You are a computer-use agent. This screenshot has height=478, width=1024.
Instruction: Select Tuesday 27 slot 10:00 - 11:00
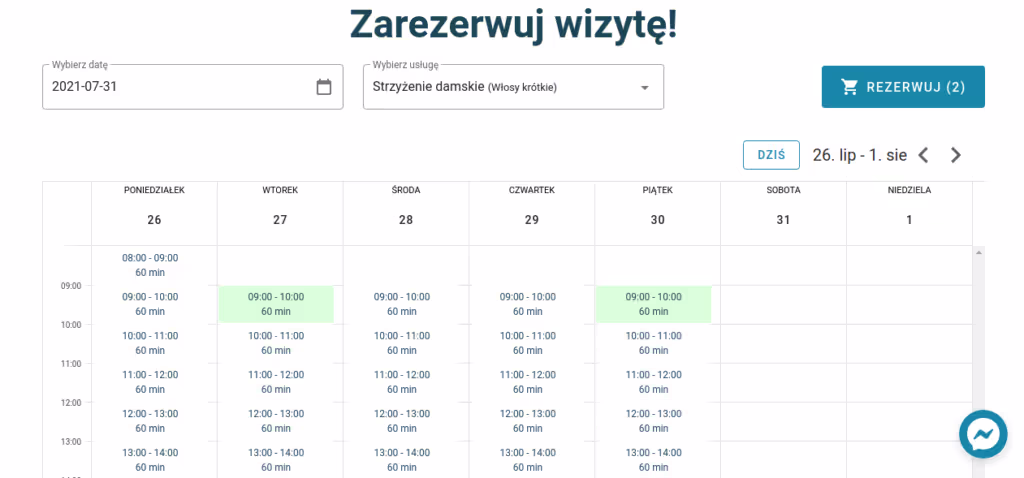pyautogui.click(x=276, y=343)
